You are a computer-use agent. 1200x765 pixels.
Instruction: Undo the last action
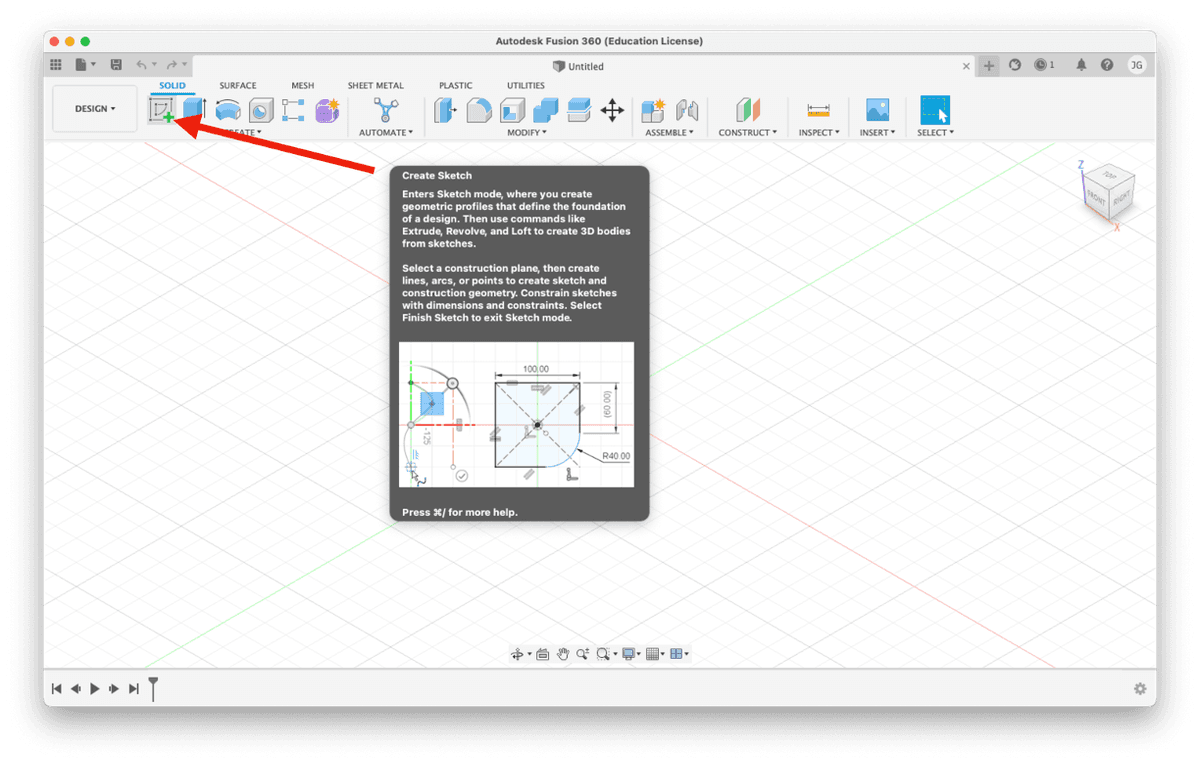coord(144,65)
